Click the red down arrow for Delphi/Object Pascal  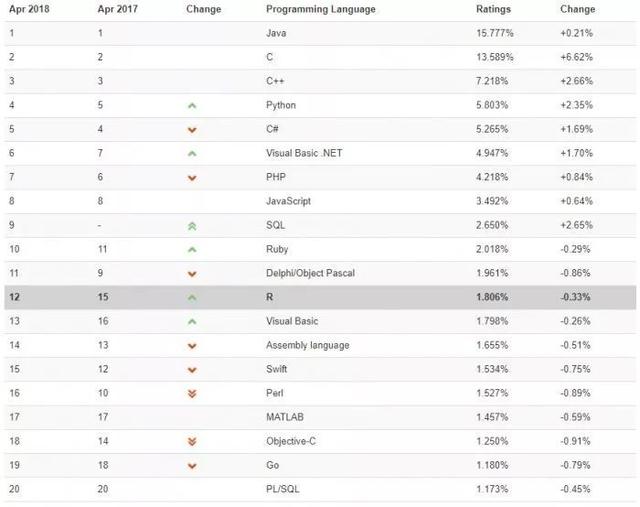point(192,273)
